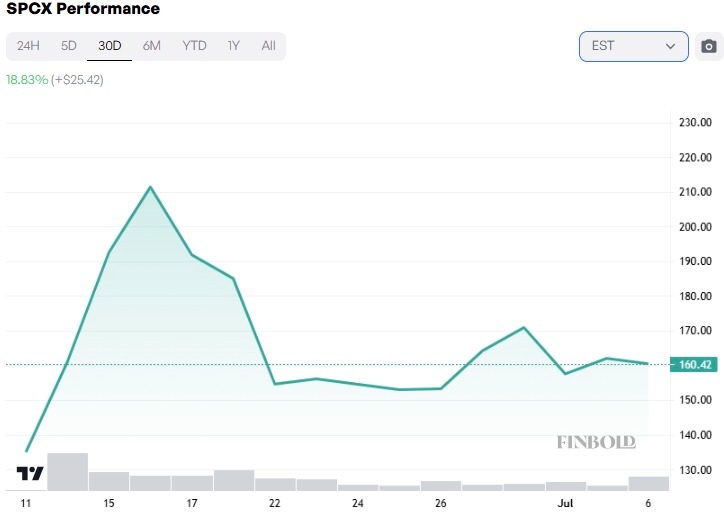Click date label 24 on time axis
The height and width of the screenshot is (517, 724).
tap(357, 503)
